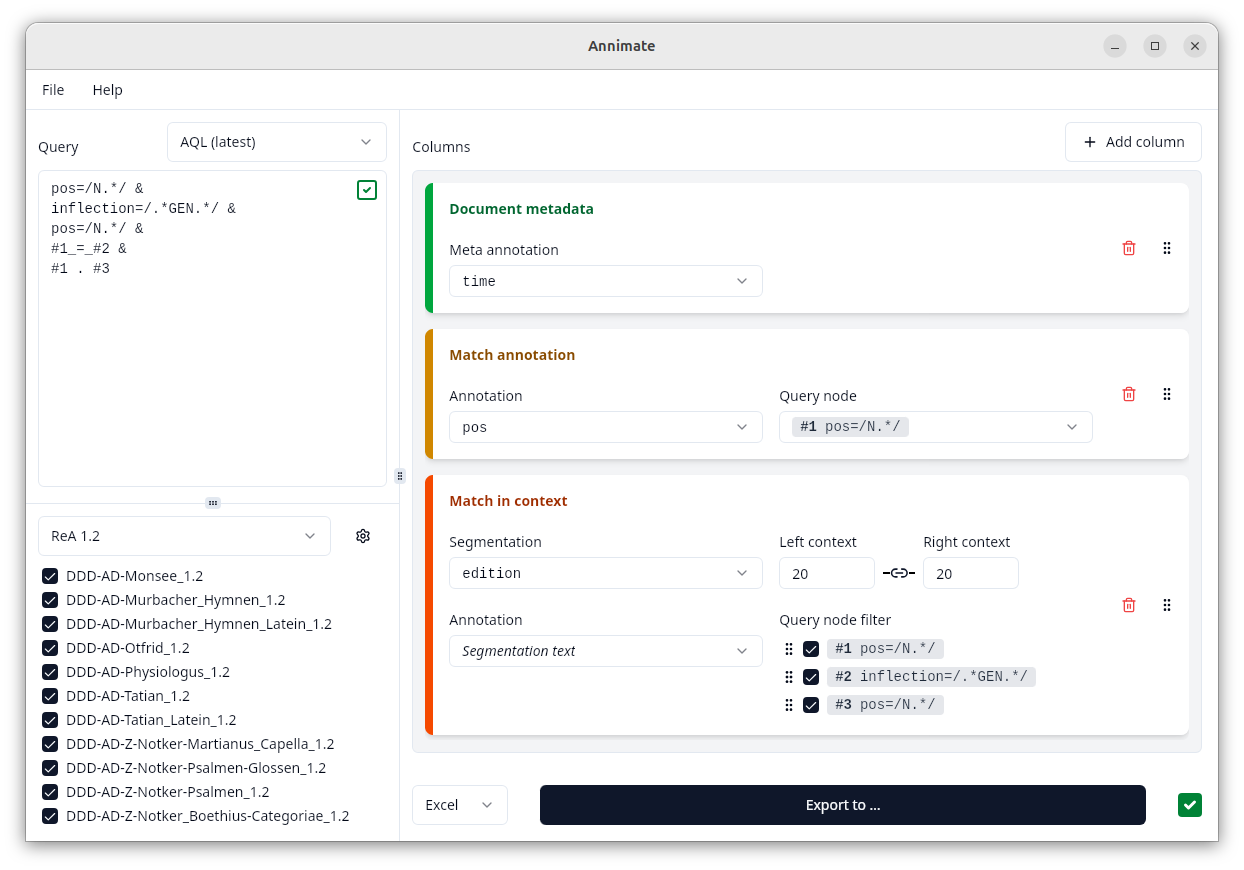The height and width of the screenshot is (870, 1244).
Task: Click the Document metadata heading
Action: (x=521, y=209)
